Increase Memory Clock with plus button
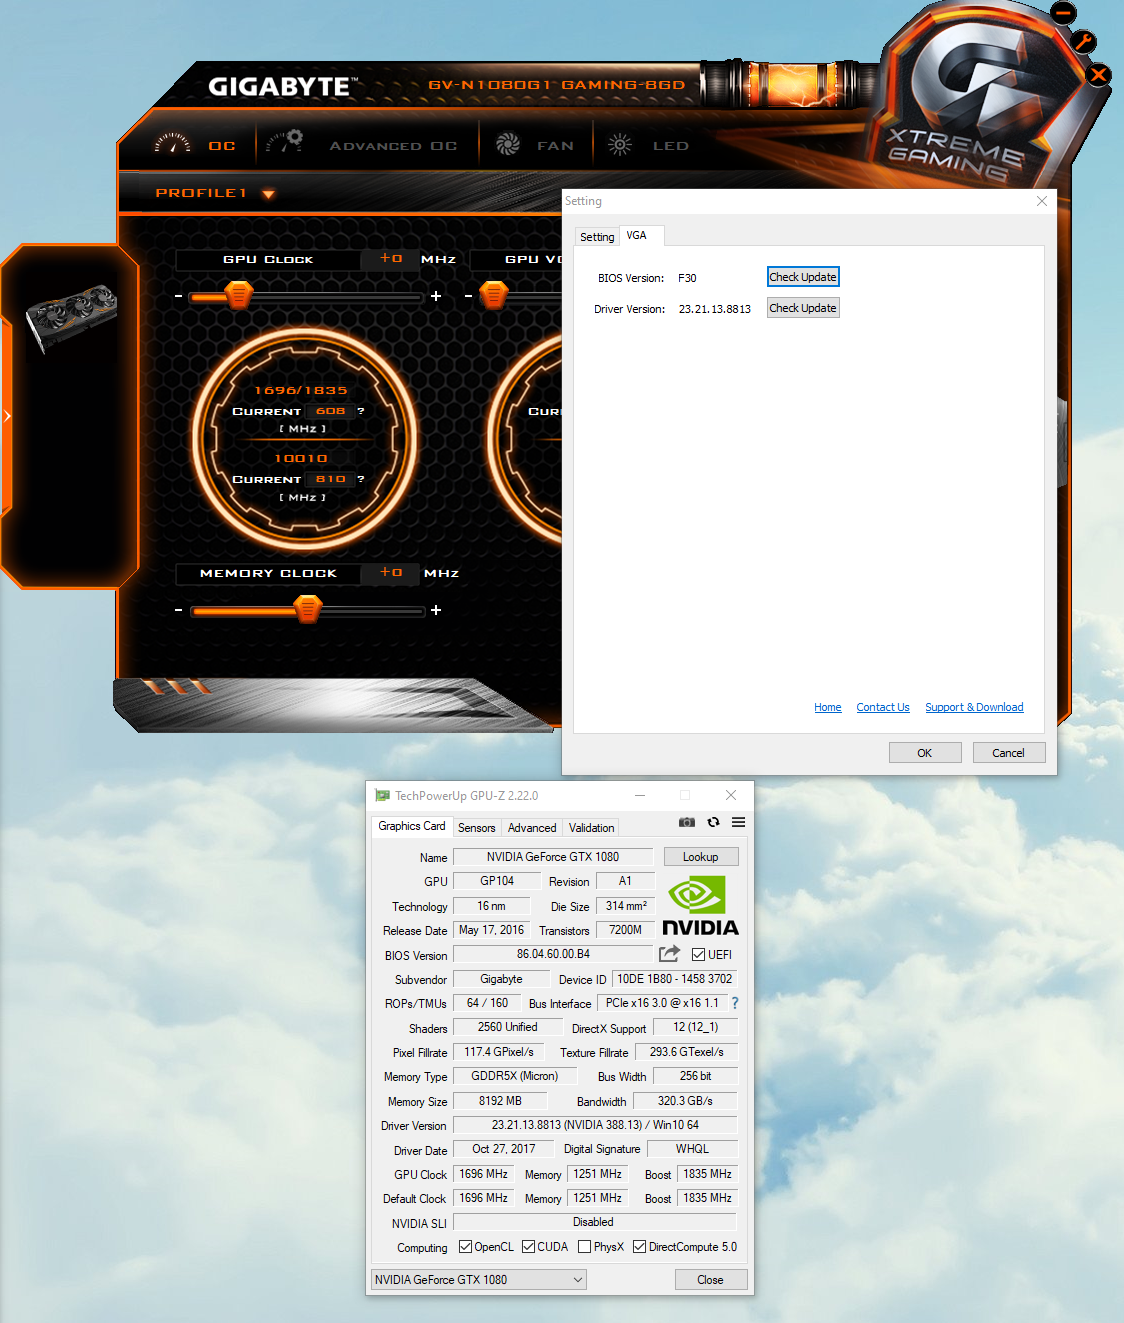The width and height of the screenshot is (1124, 1323). point(436,610)
